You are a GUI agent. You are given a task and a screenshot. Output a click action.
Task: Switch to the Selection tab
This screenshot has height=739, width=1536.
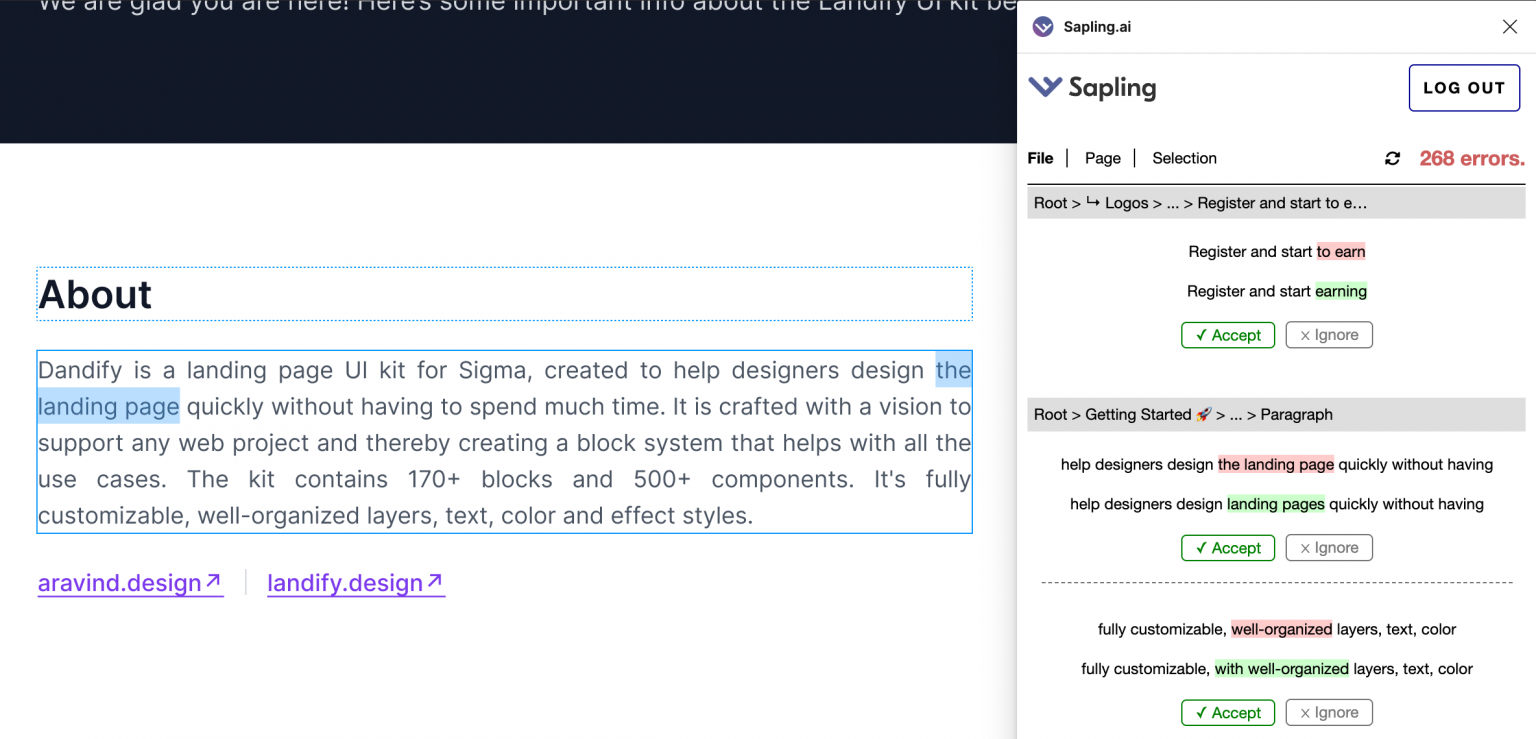(x=1184, y=158)
